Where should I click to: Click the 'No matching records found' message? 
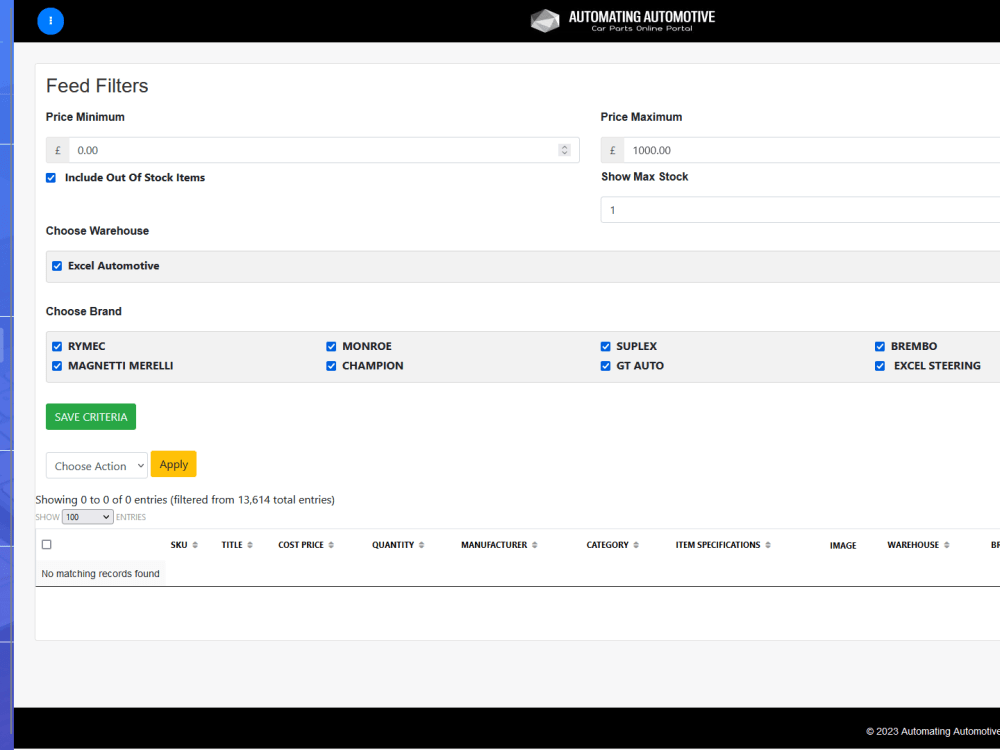(100, 574)
